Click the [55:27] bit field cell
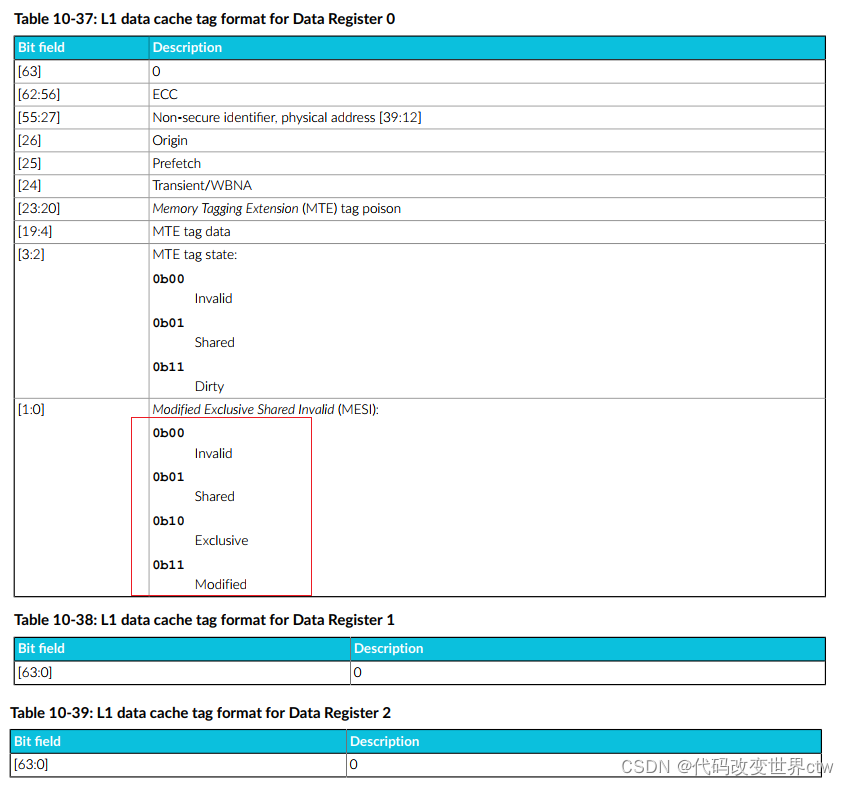The width and height of the screenshot is (849, 785). [x=82, y=117]
